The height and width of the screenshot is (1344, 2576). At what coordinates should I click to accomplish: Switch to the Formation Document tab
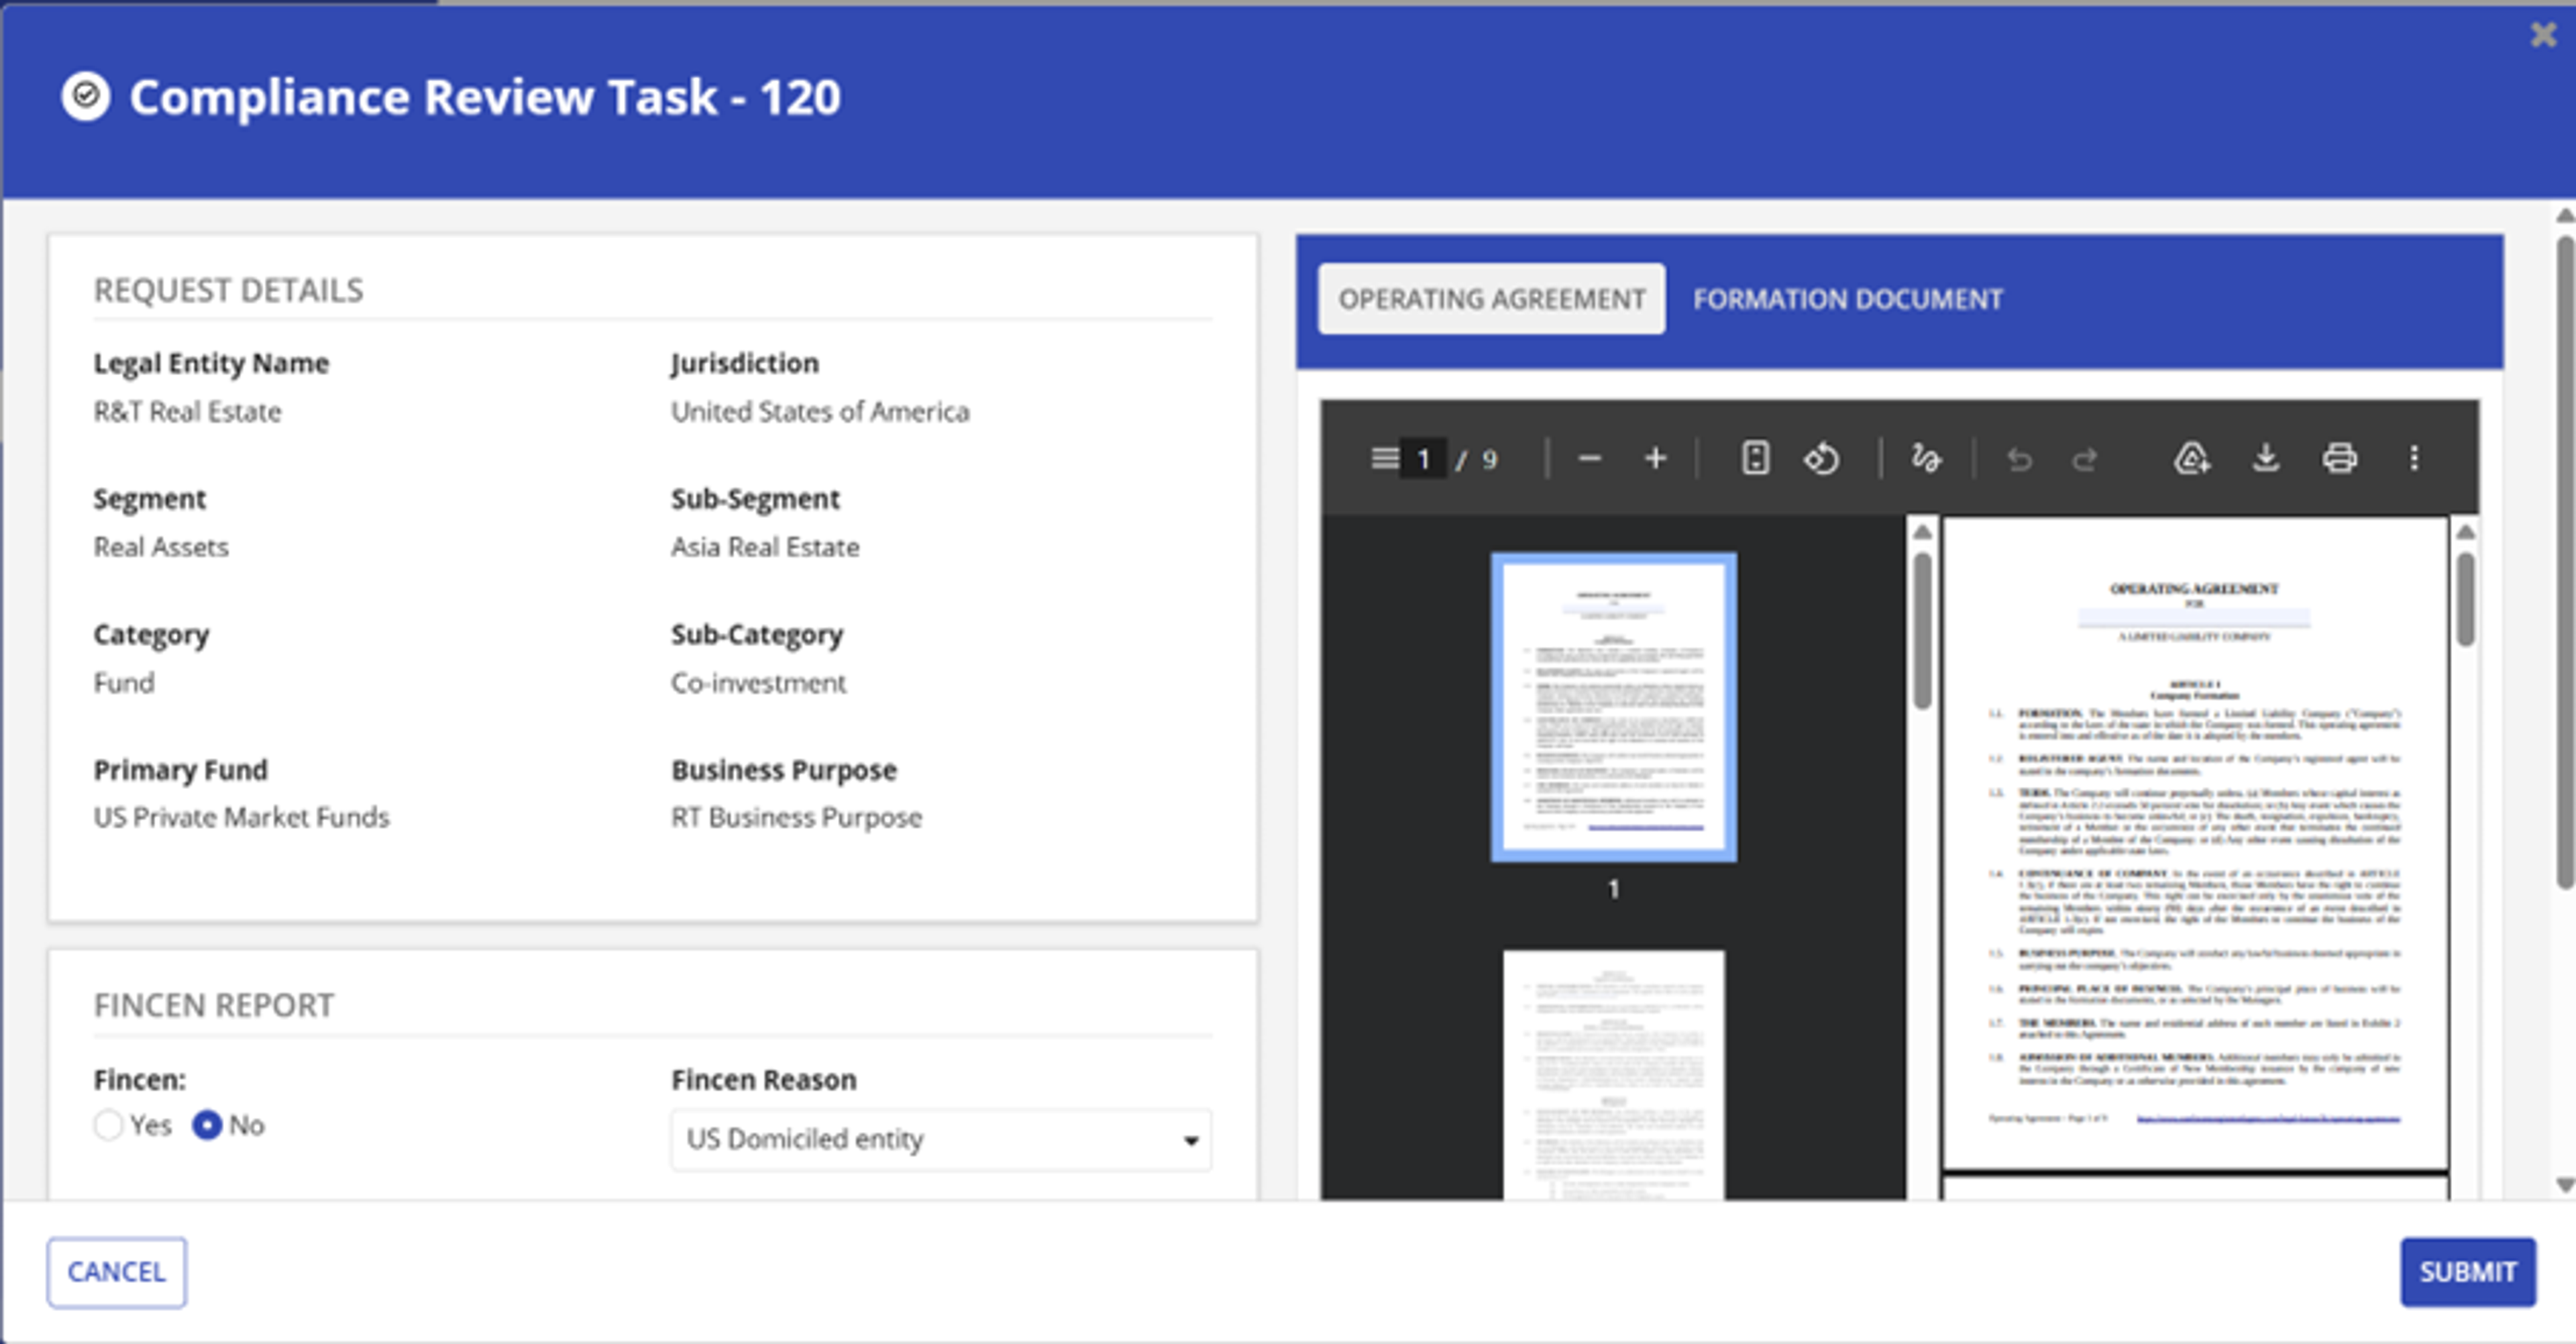click(x=1847, y=299)
